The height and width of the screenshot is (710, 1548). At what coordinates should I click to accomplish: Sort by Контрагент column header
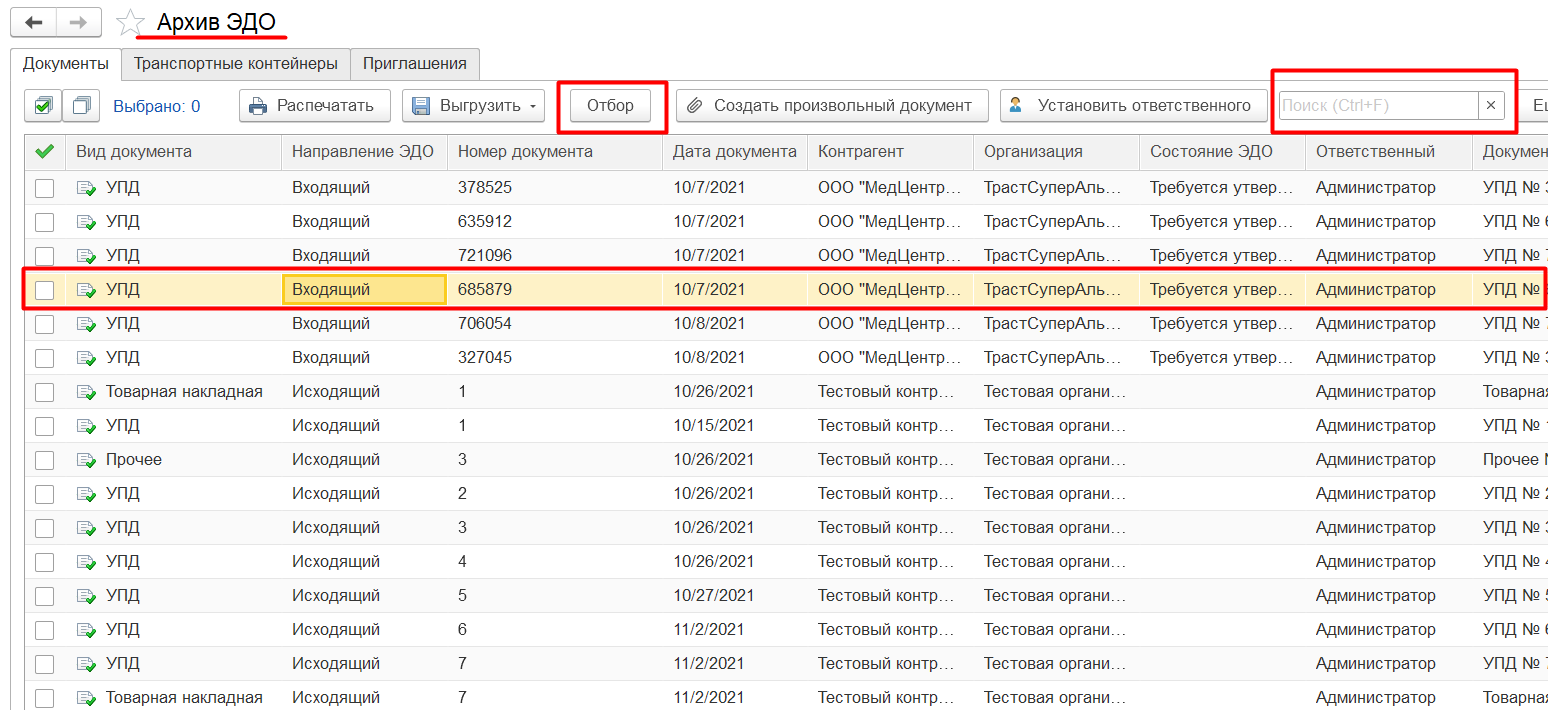pos(891,152)
